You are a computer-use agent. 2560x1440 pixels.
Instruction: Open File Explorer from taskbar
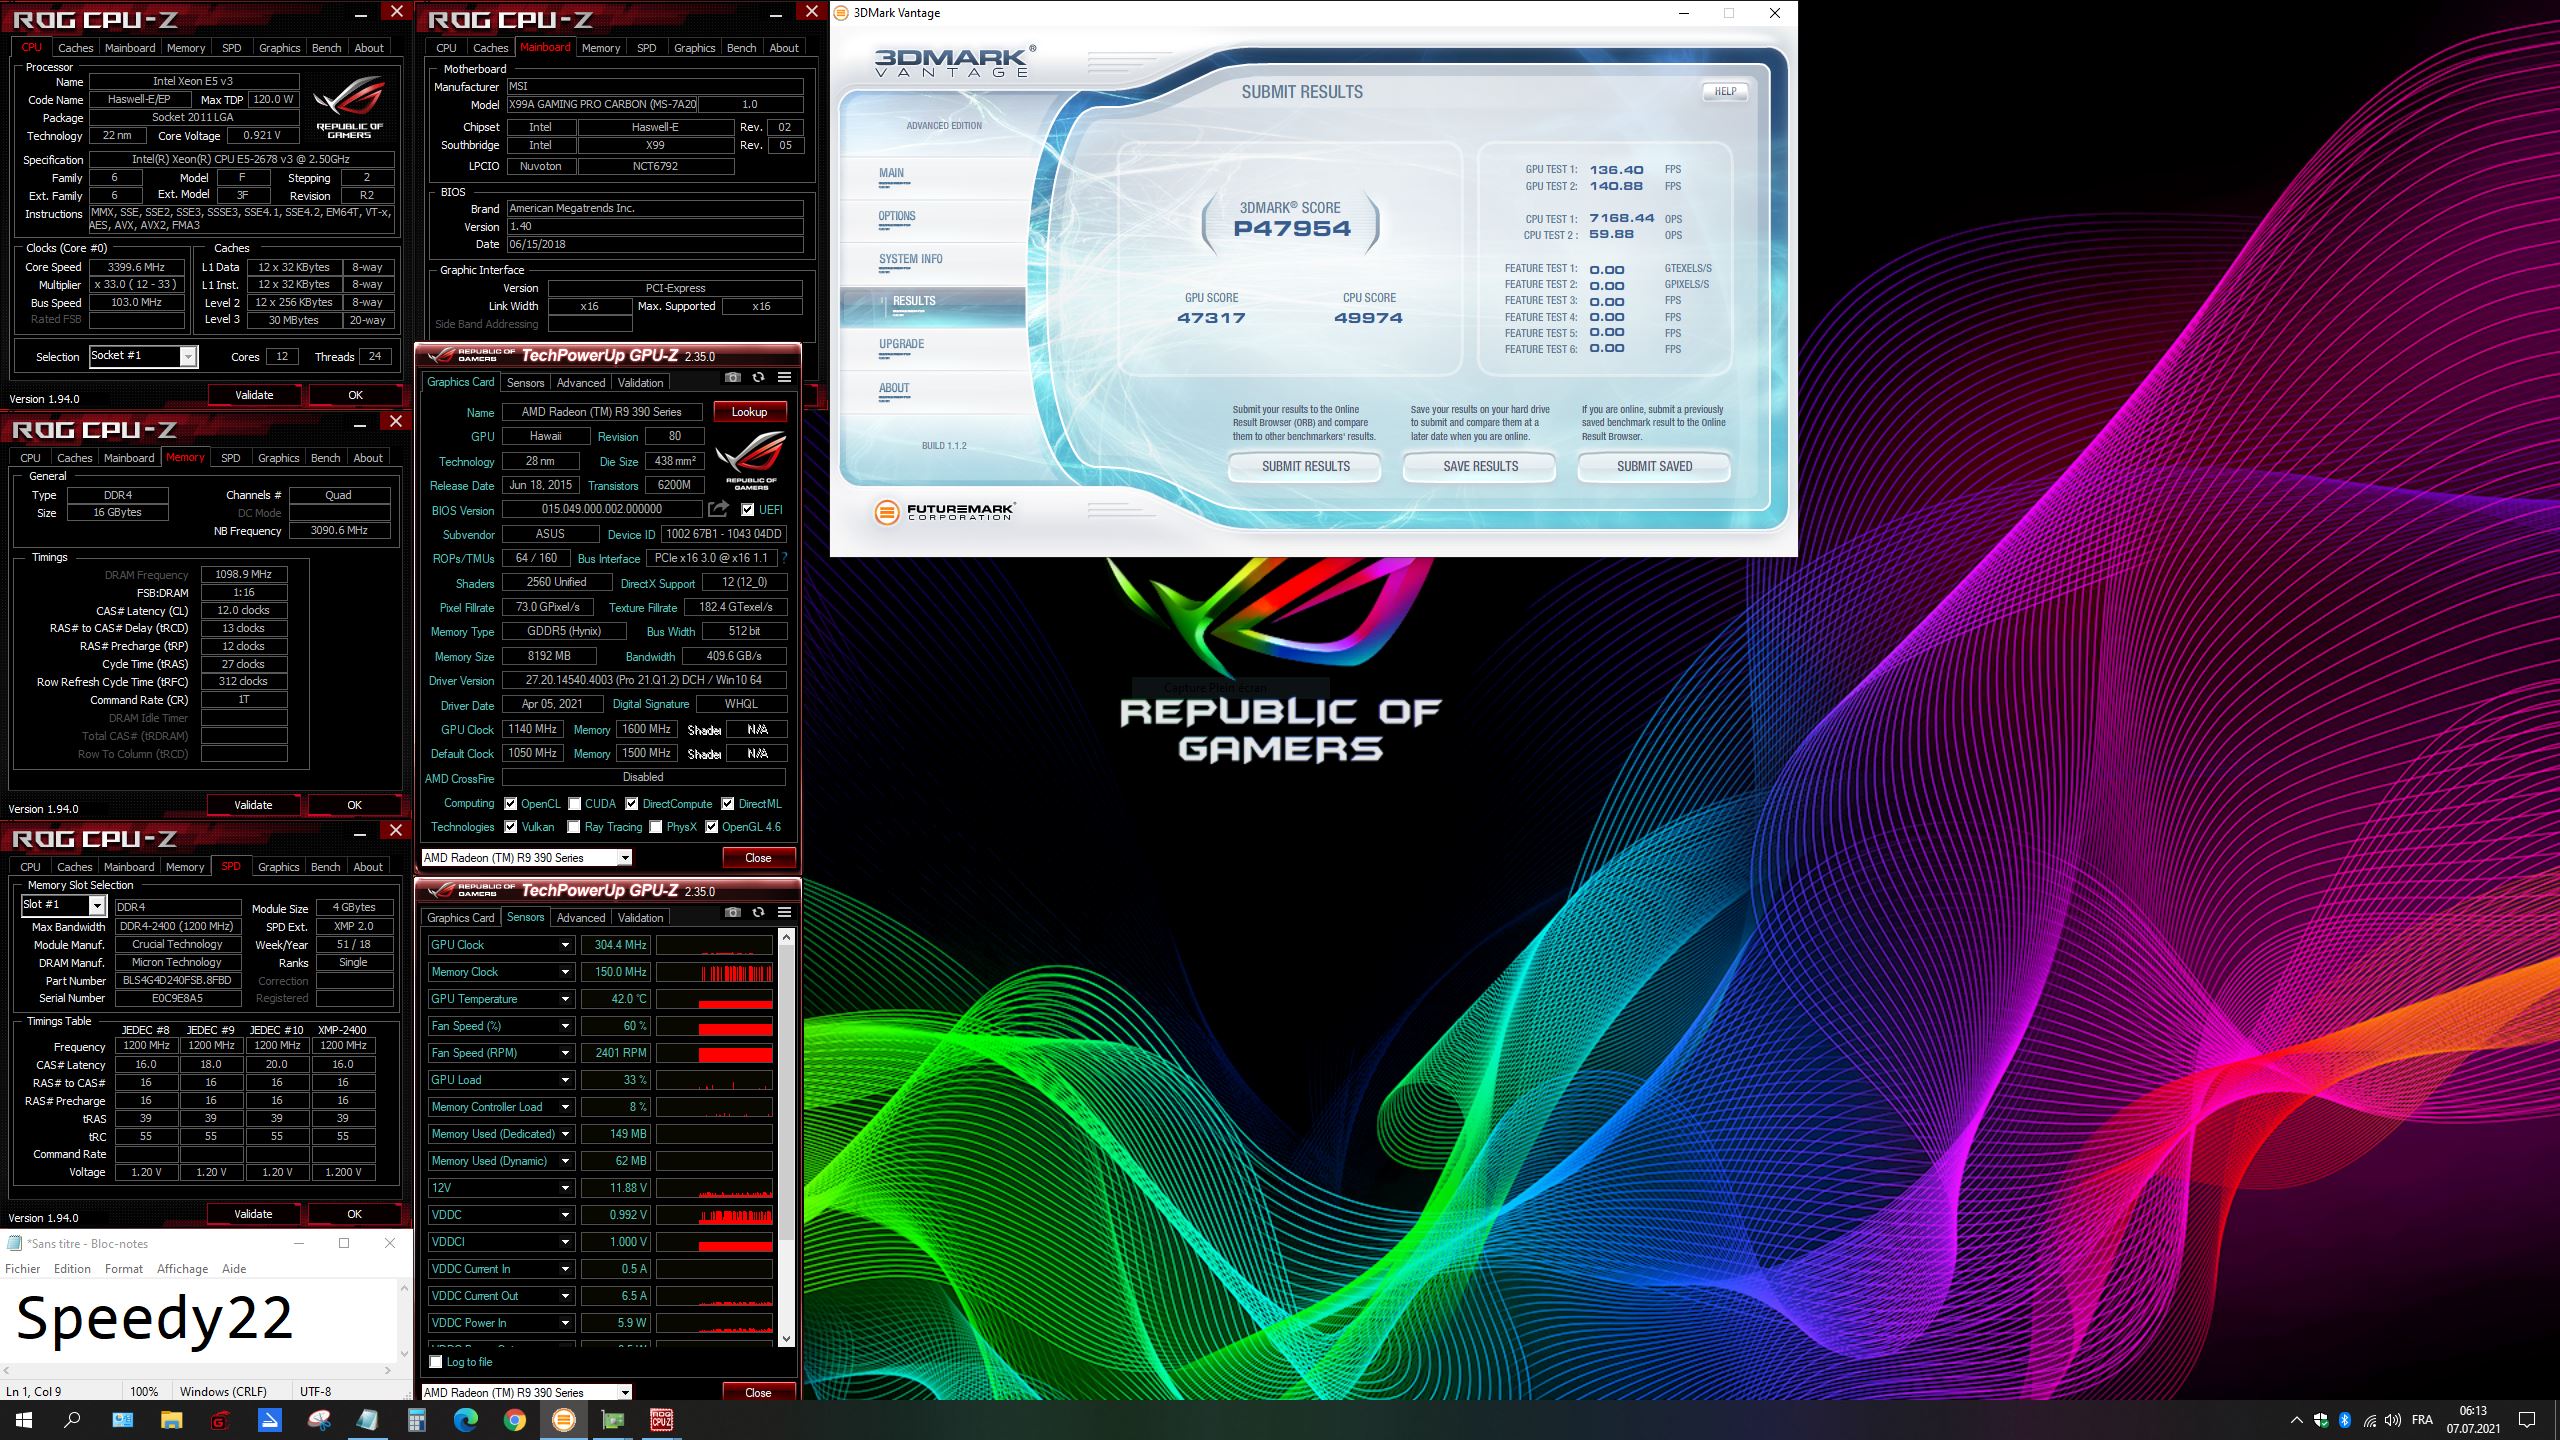point(171,1420)
